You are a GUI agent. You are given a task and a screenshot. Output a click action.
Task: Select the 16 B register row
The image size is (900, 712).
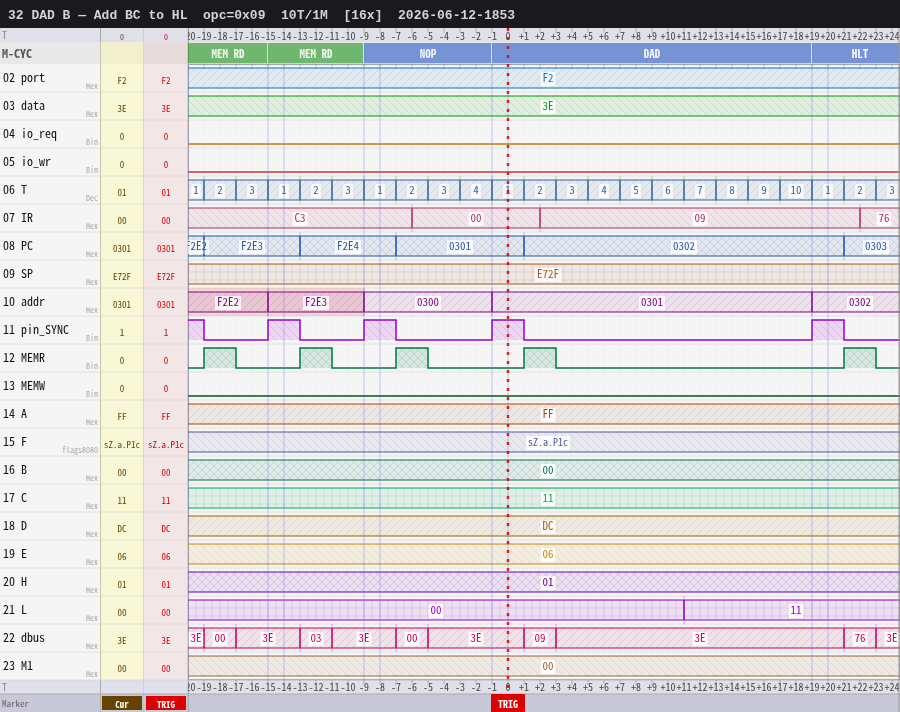pos(450,470)
